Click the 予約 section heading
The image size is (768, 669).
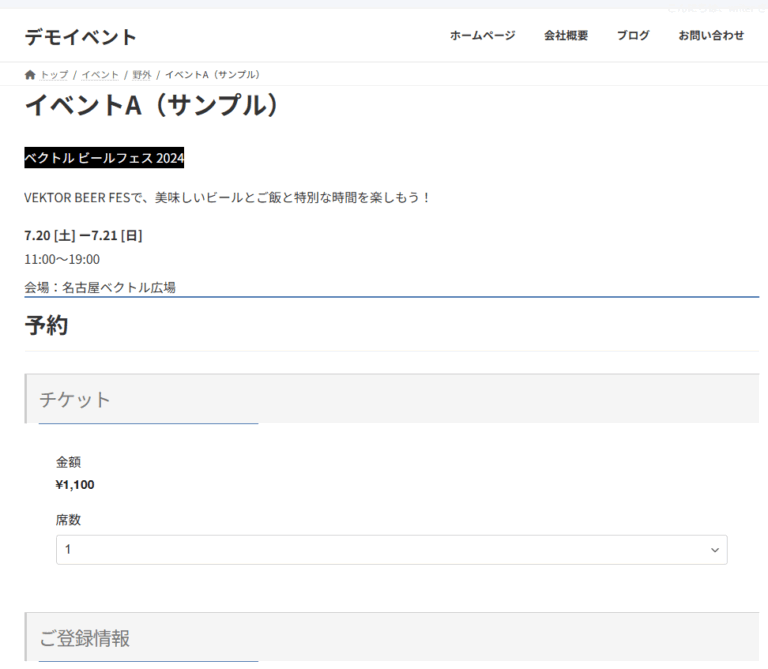[47, 325]
